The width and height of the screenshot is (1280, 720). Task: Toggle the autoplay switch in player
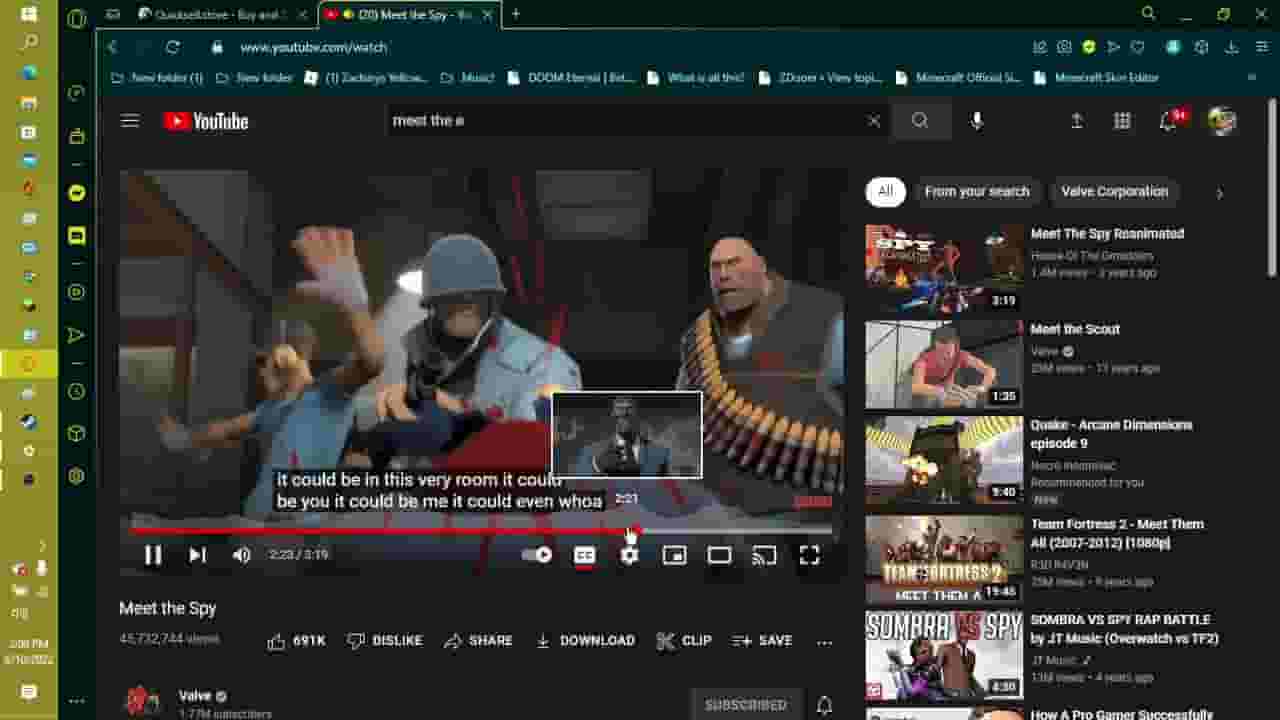[537, 555]
